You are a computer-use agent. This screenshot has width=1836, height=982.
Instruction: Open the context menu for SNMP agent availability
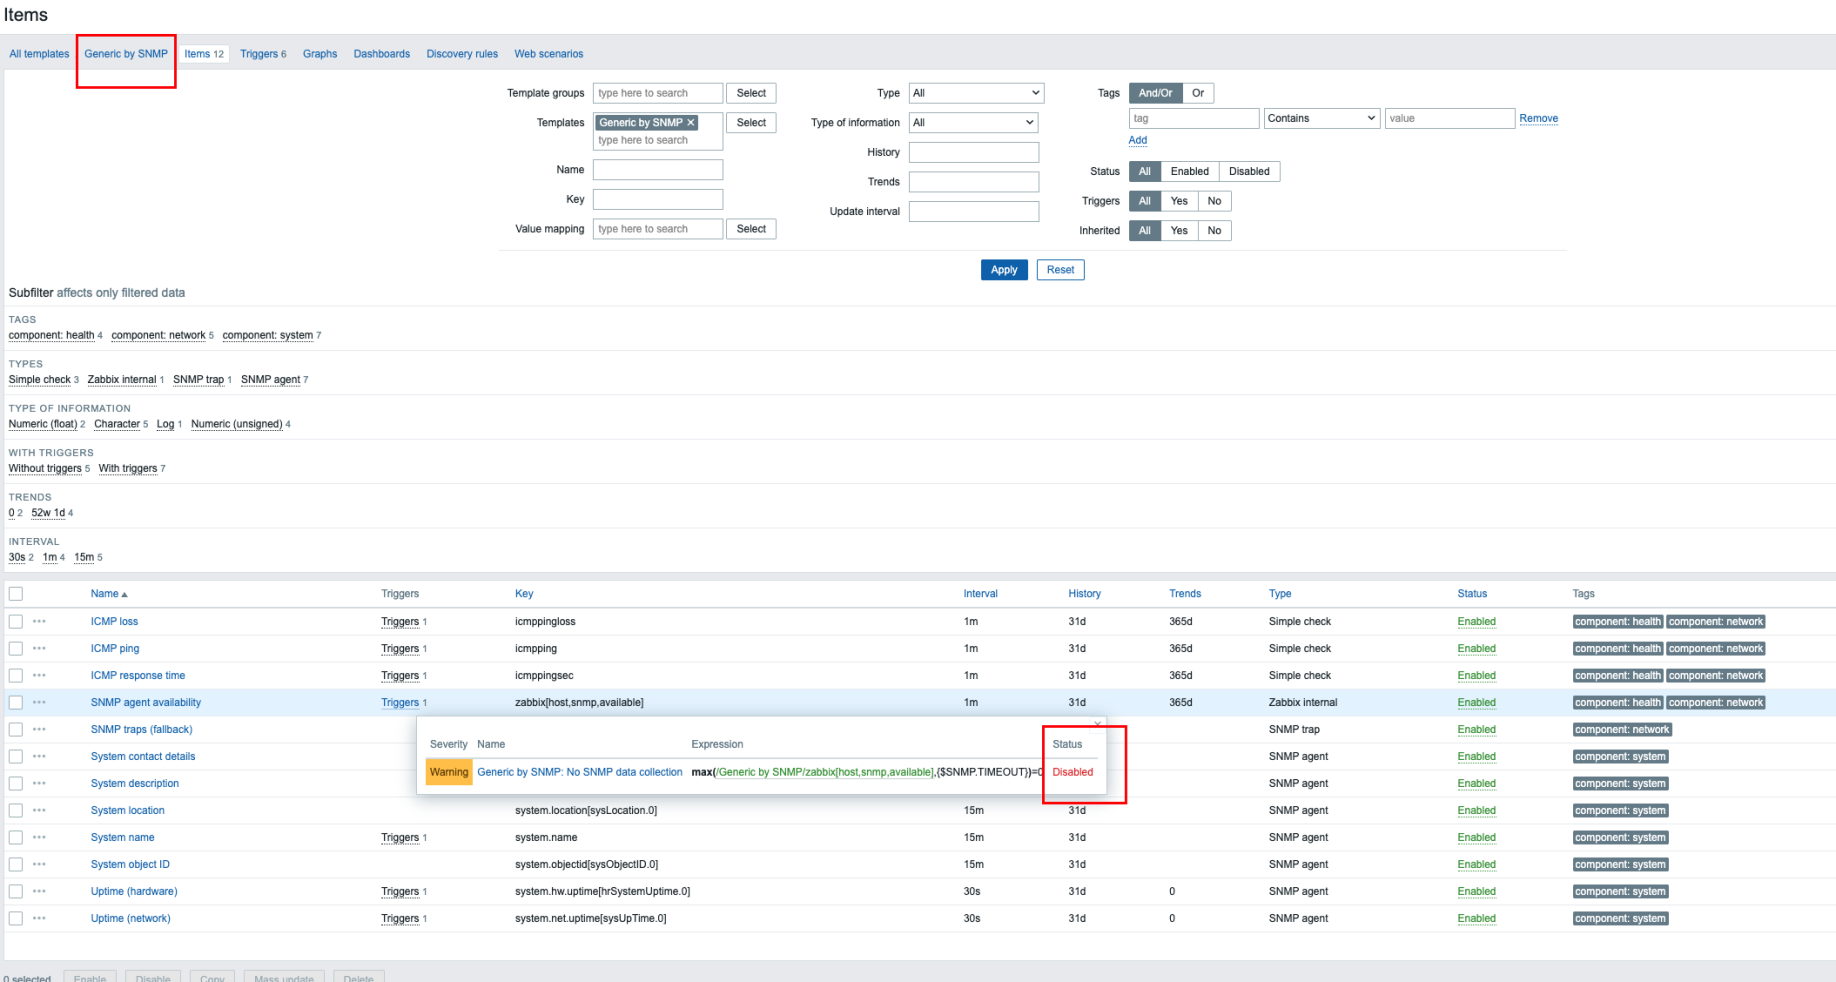39,702
